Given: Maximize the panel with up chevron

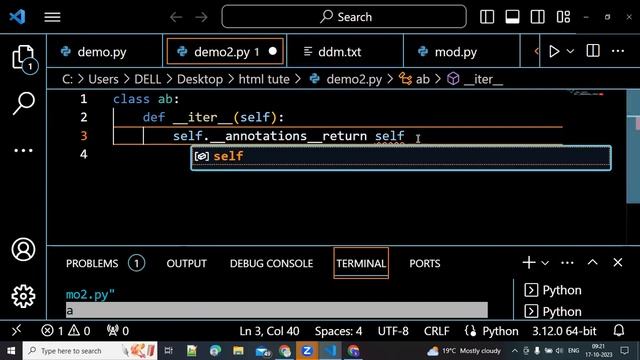Looking at the screenshot, I should coord(592,262).
